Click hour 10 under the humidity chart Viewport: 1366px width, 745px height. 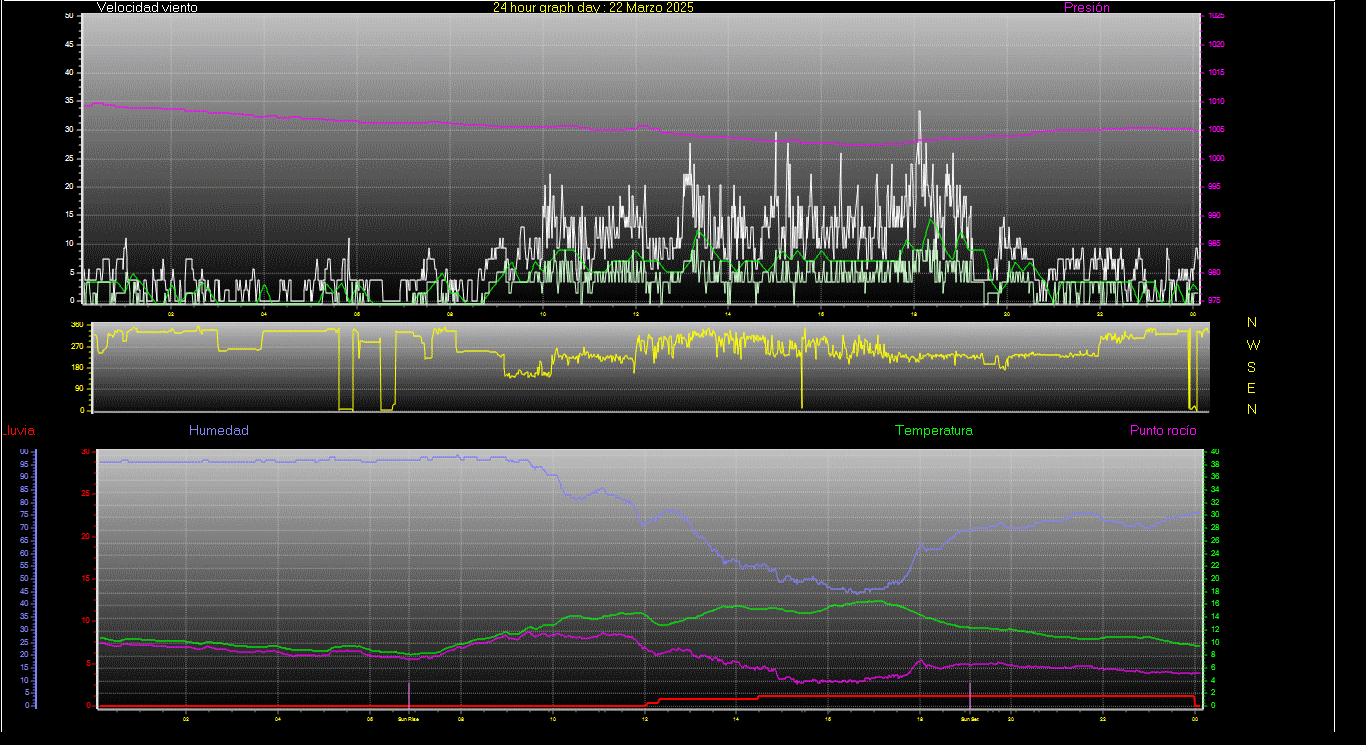point(553,718)
